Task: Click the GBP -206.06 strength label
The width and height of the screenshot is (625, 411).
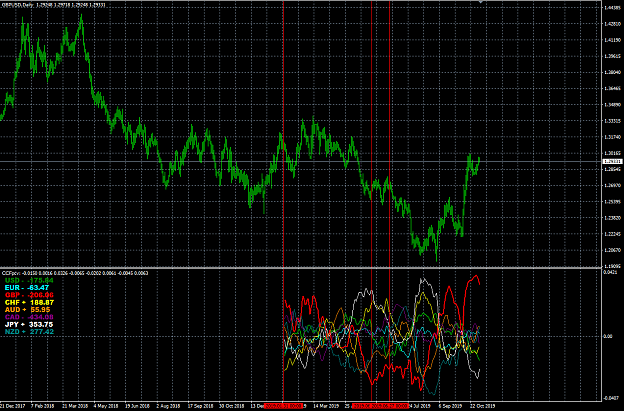Action: [29, 295]
